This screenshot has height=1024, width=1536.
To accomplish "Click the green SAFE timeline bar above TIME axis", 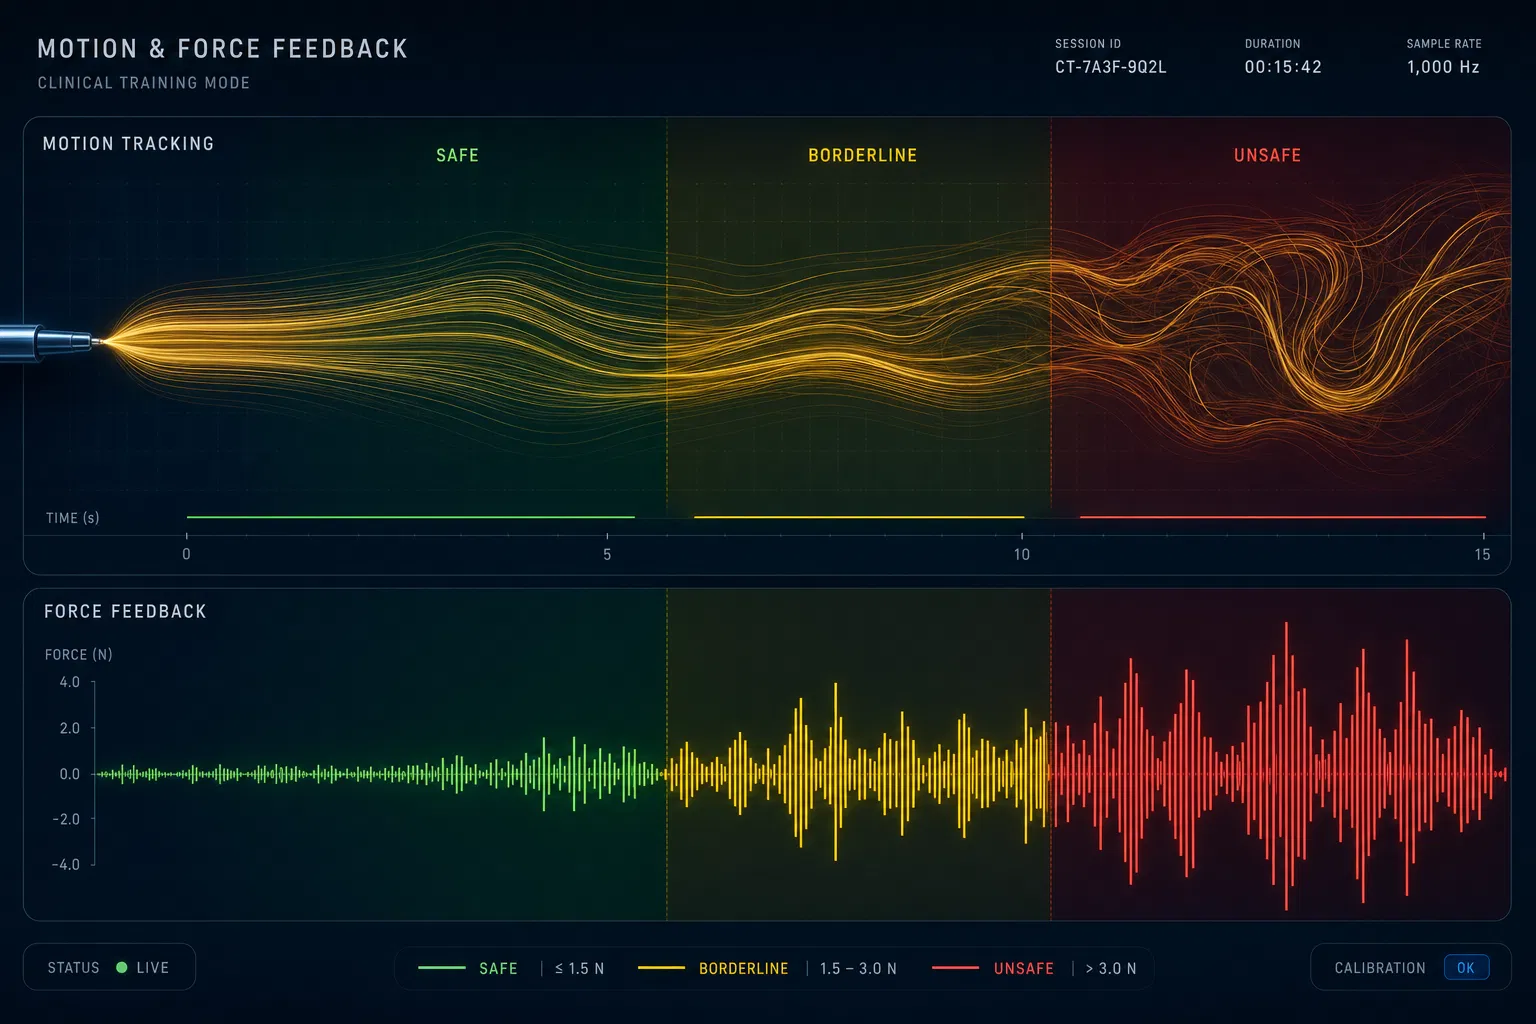I will (410, 516).
